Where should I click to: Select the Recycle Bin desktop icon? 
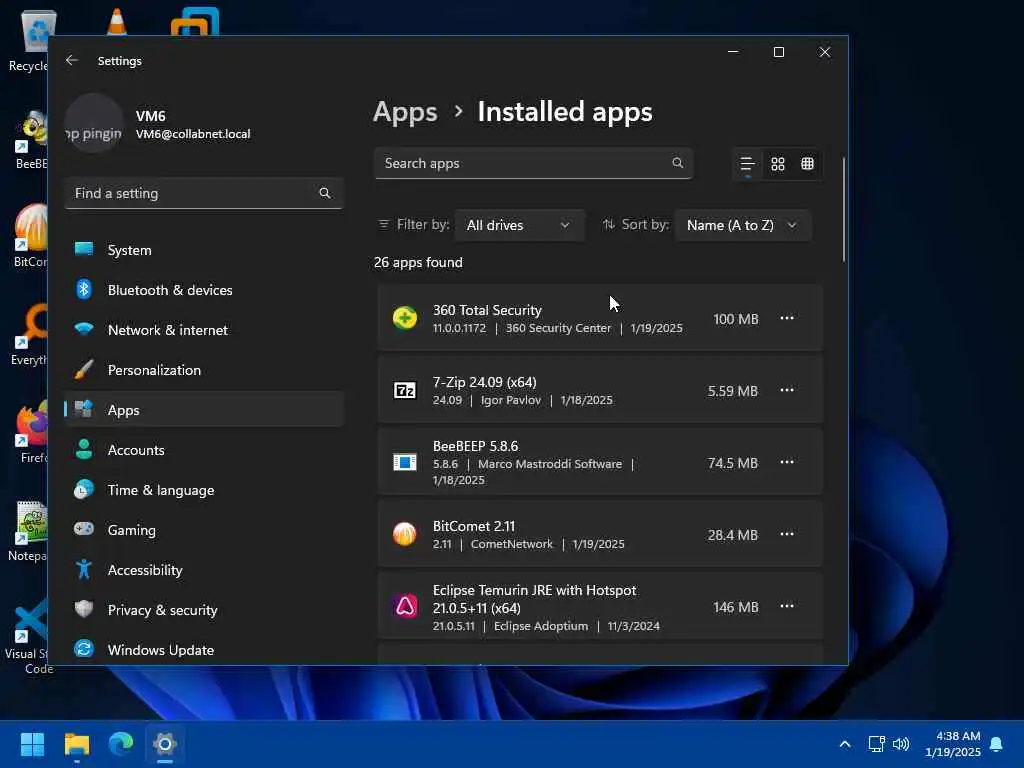point(29,40)
